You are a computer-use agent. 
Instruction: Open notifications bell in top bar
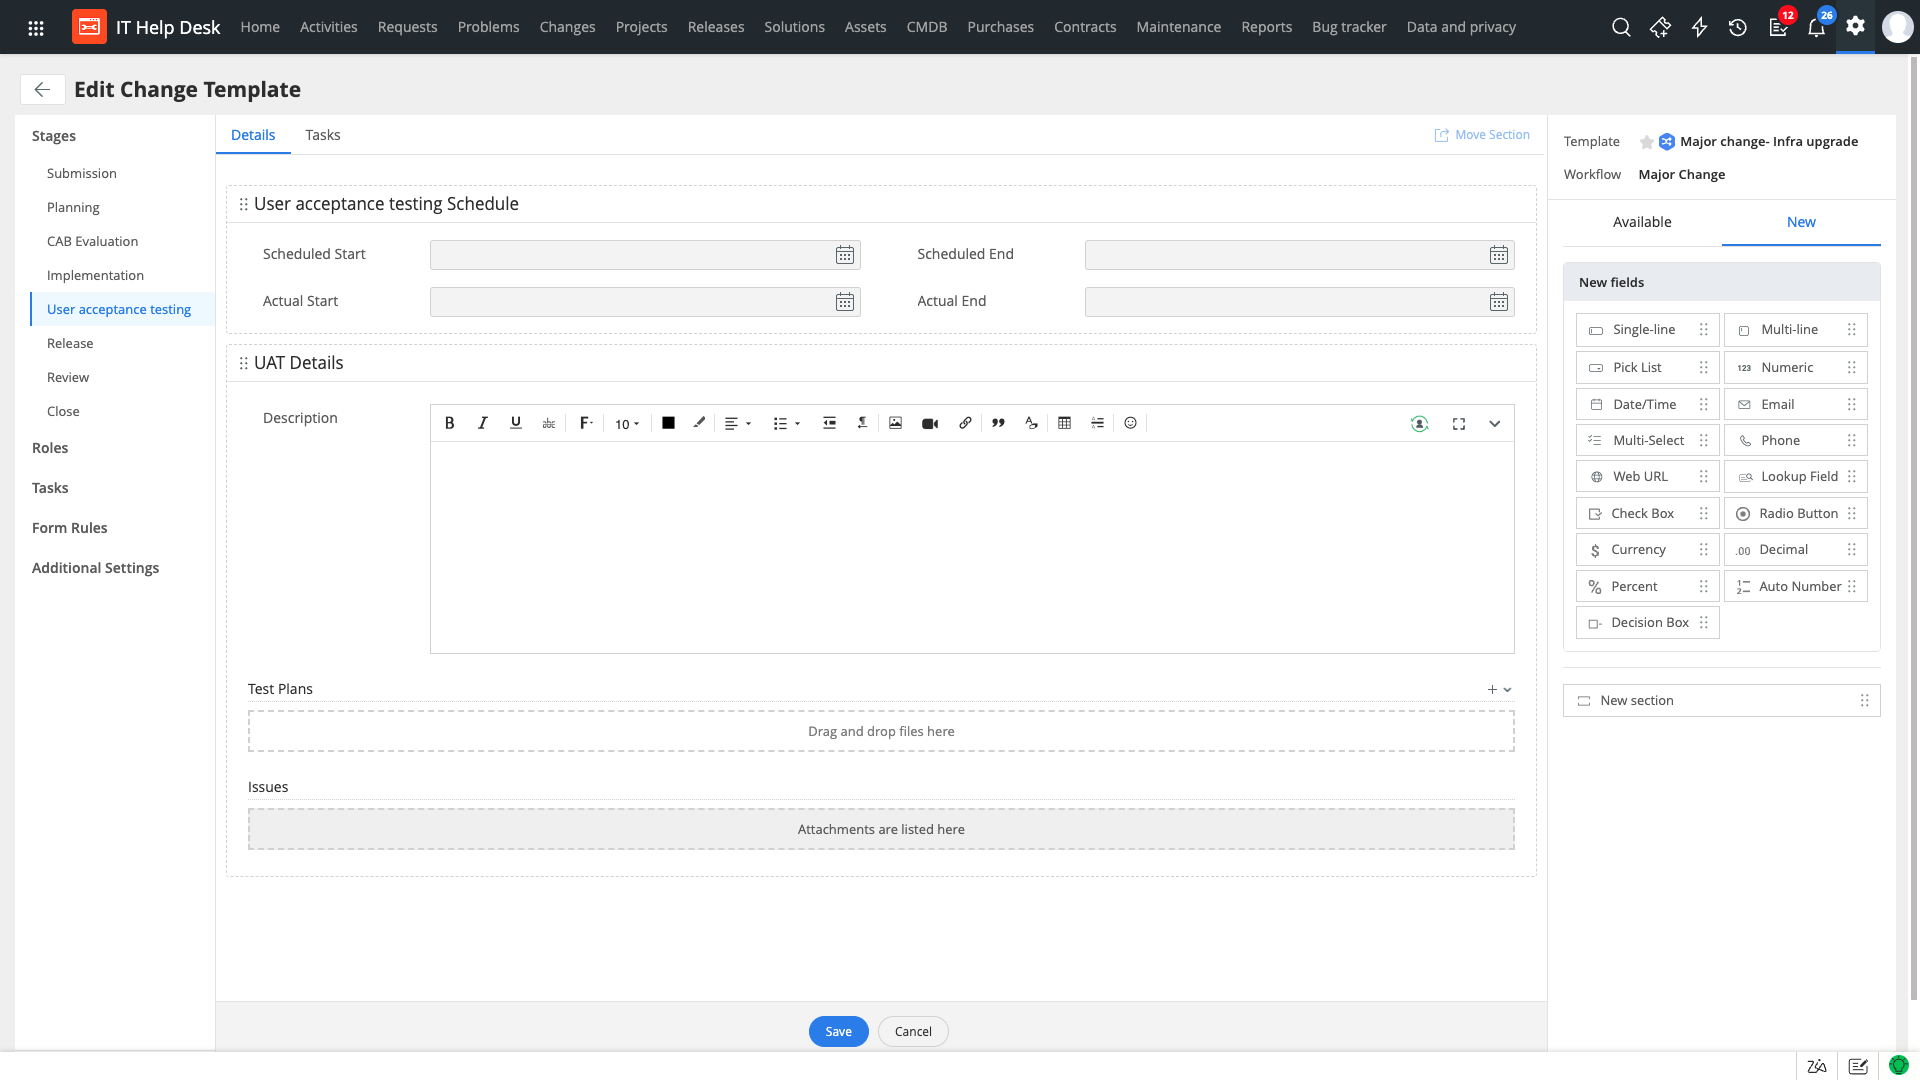[x=1816, y=28]
